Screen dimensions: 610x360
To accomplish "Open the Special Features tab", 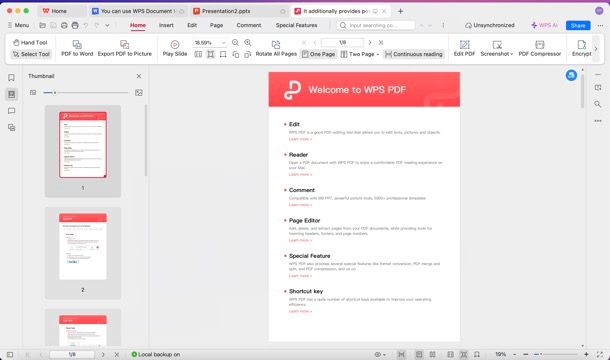I will coord(296,25).
